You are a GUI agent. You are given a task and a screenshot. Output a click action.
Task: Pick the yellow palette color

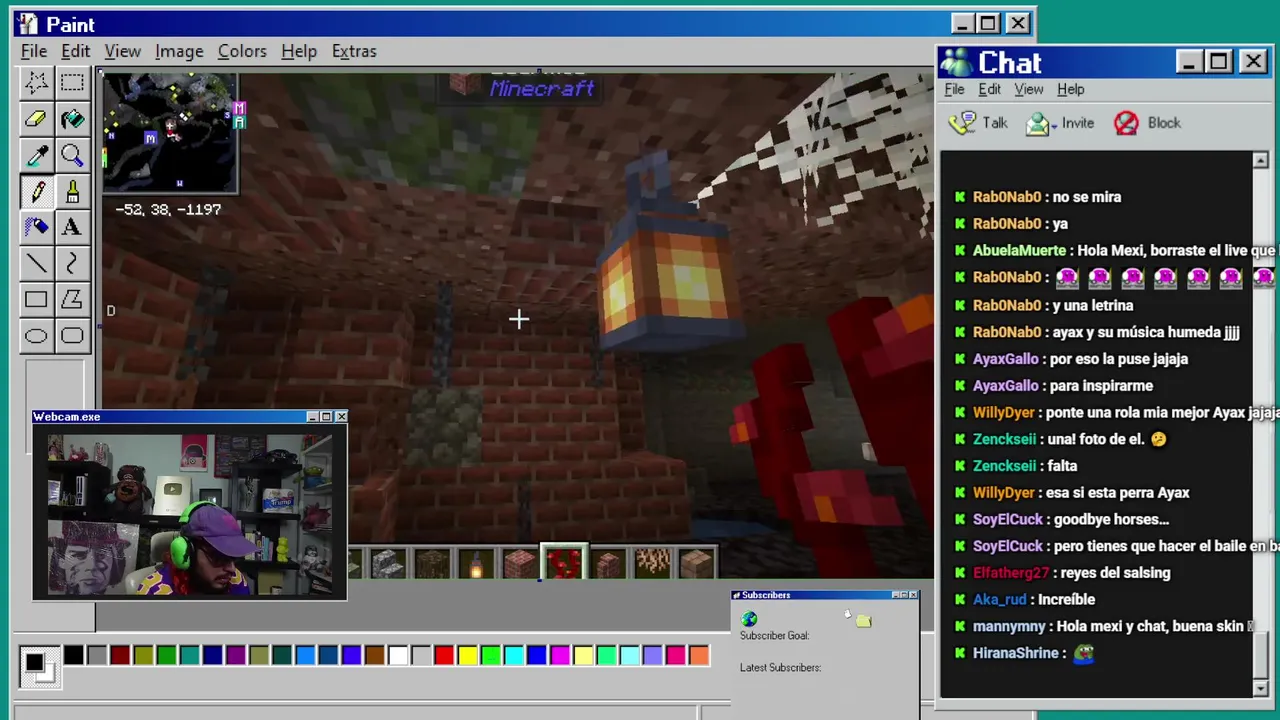pyautogui.click(x=467, y=656)
